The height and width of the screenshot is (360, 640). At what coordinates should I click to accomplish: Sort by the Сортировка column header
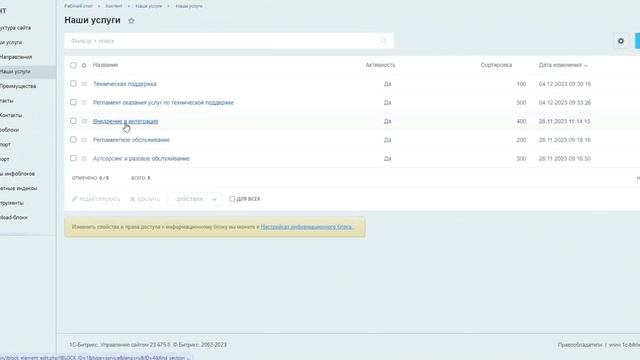click(x=496, y=65)
